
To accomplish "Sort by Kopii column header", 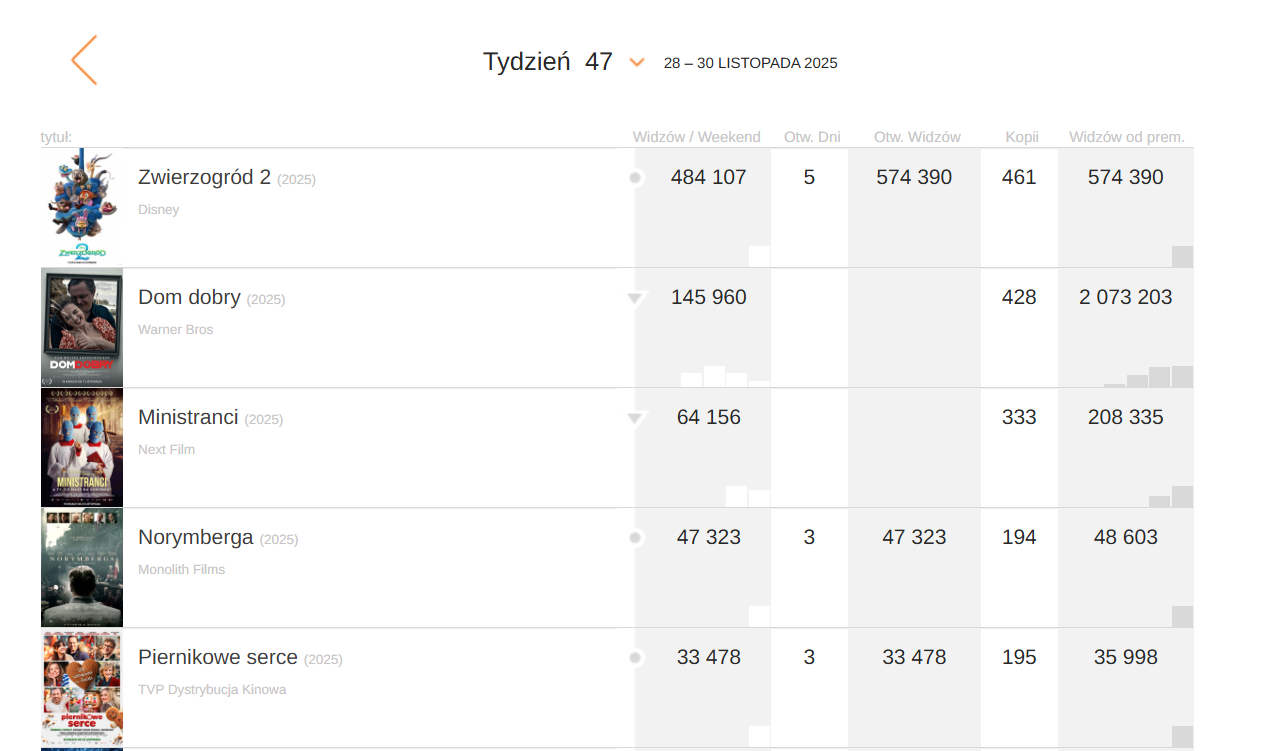I will click(x=1022, y=137).
